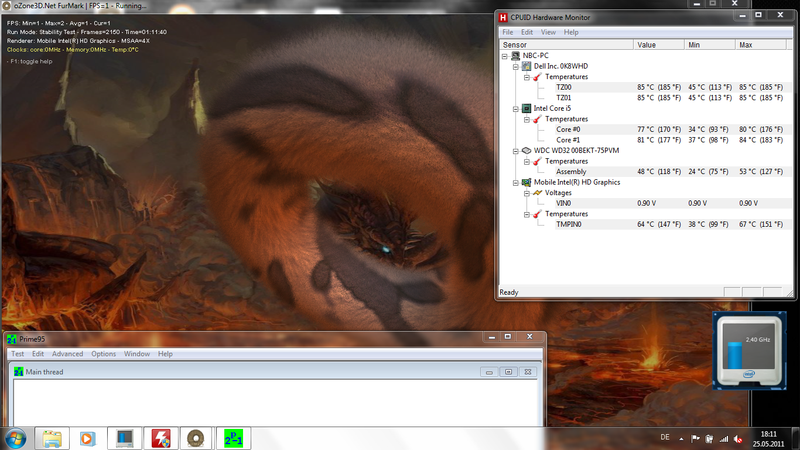Image resolution: width=800 pixels, height=450 pixels.
Task: Open Edit menu in Hardware Monitor
Action: click(527, 32)
